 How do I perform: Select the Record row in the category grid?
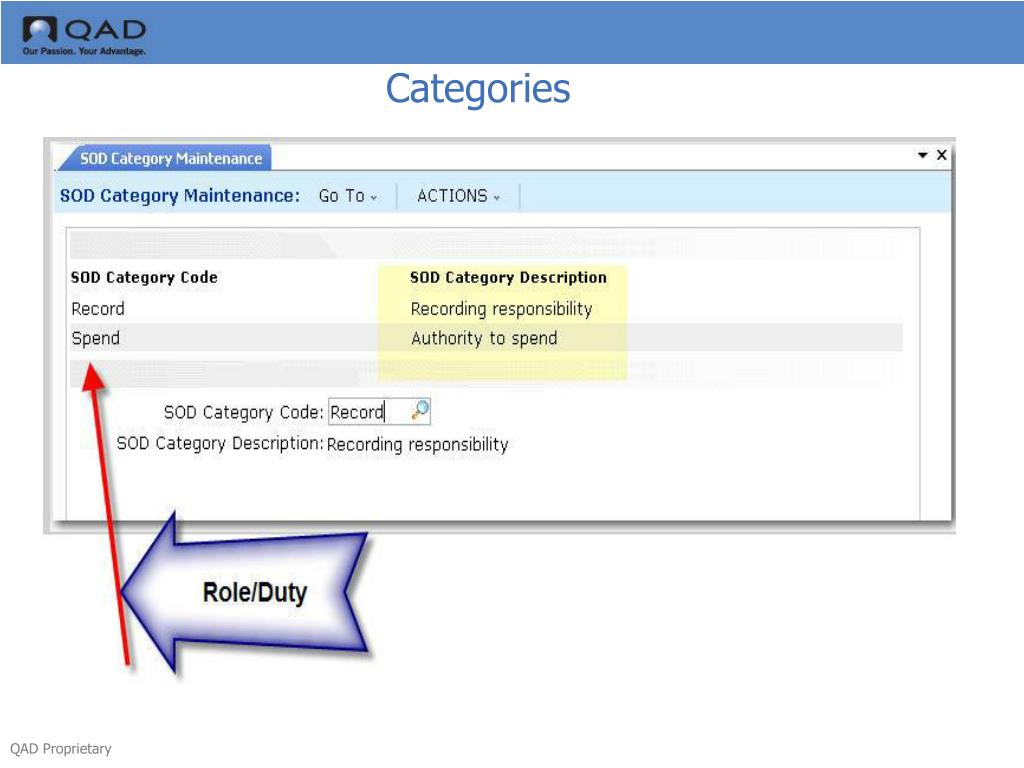(x=200, y=308)
